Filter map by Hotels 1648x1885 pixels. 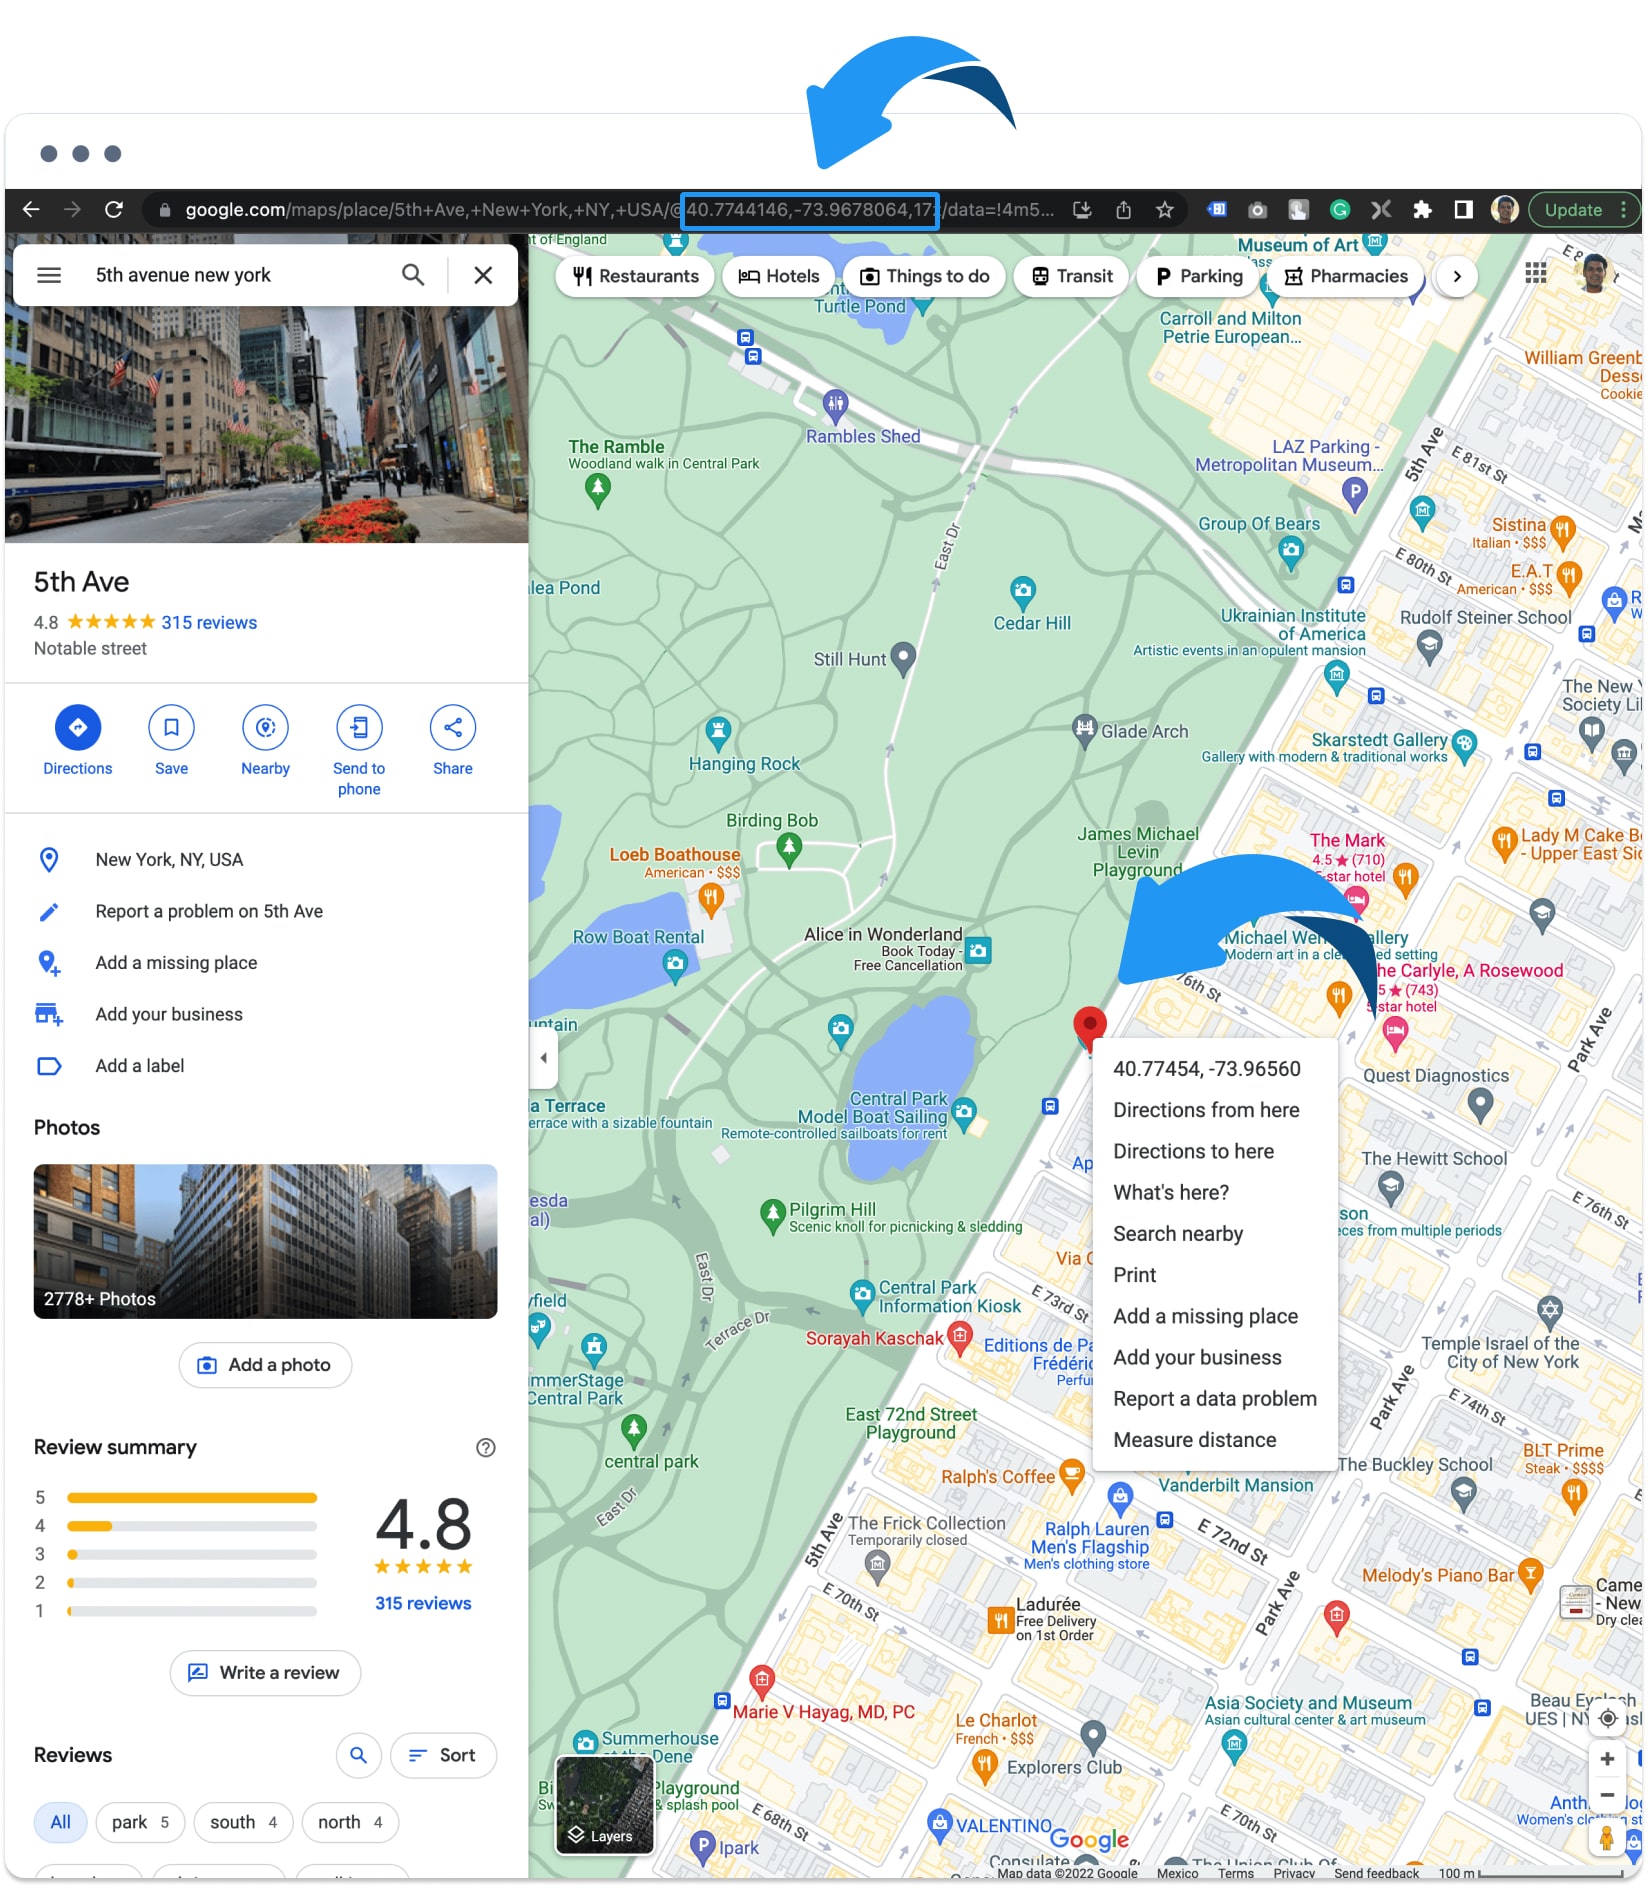(778, 276)
